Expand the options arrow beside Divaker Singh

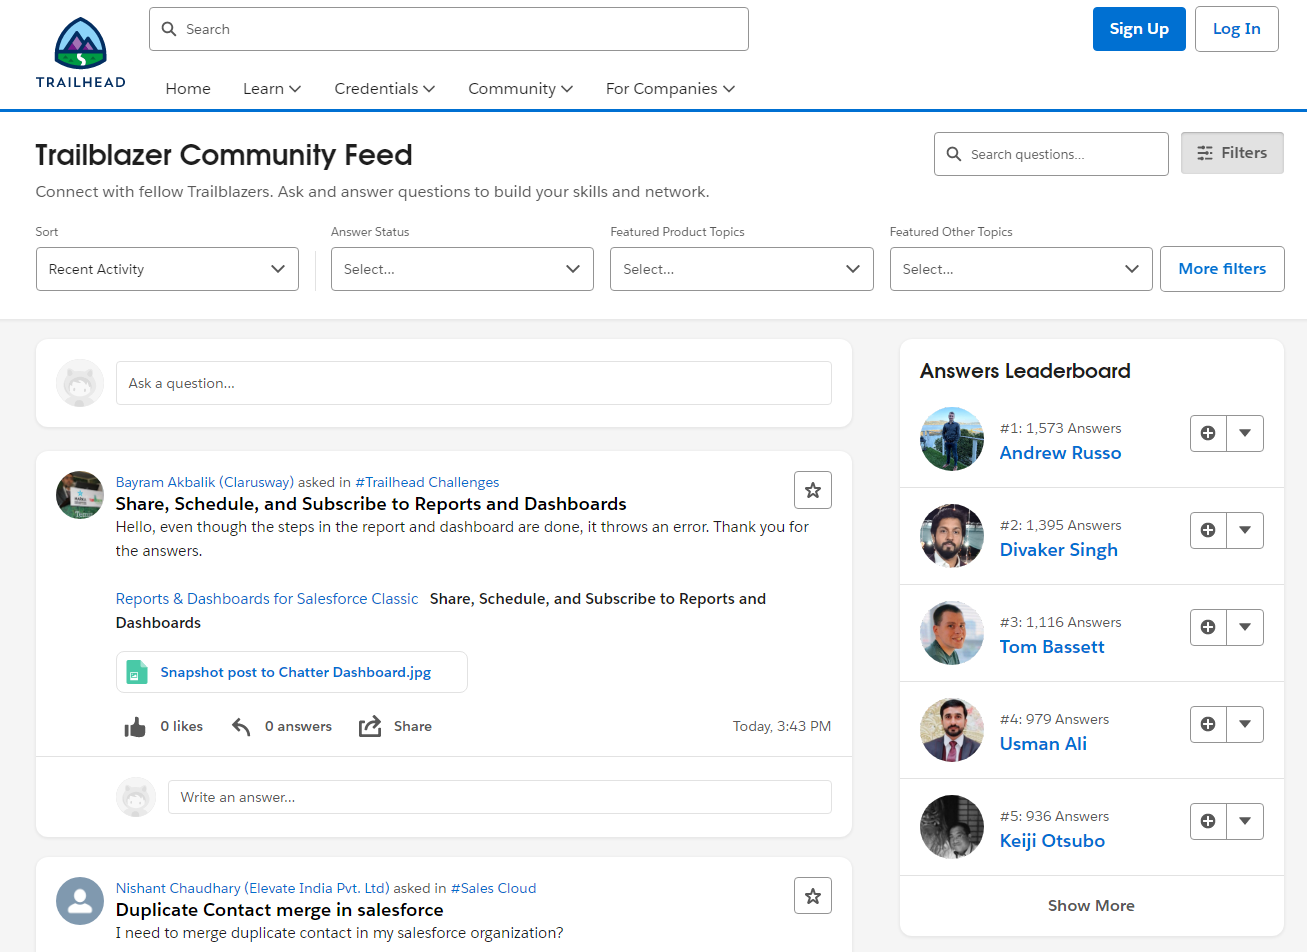1245,530
